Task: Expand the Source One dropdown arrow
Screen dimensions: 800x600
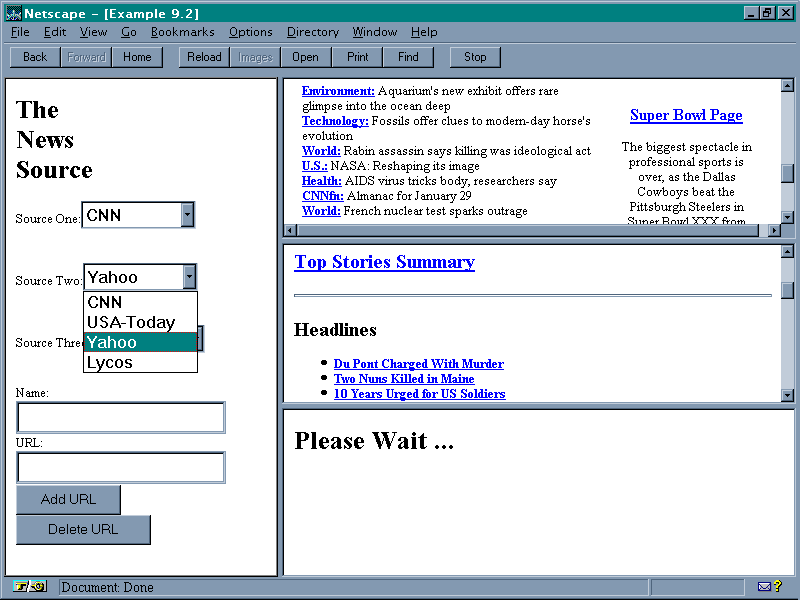Action: [x=187, y=214]
